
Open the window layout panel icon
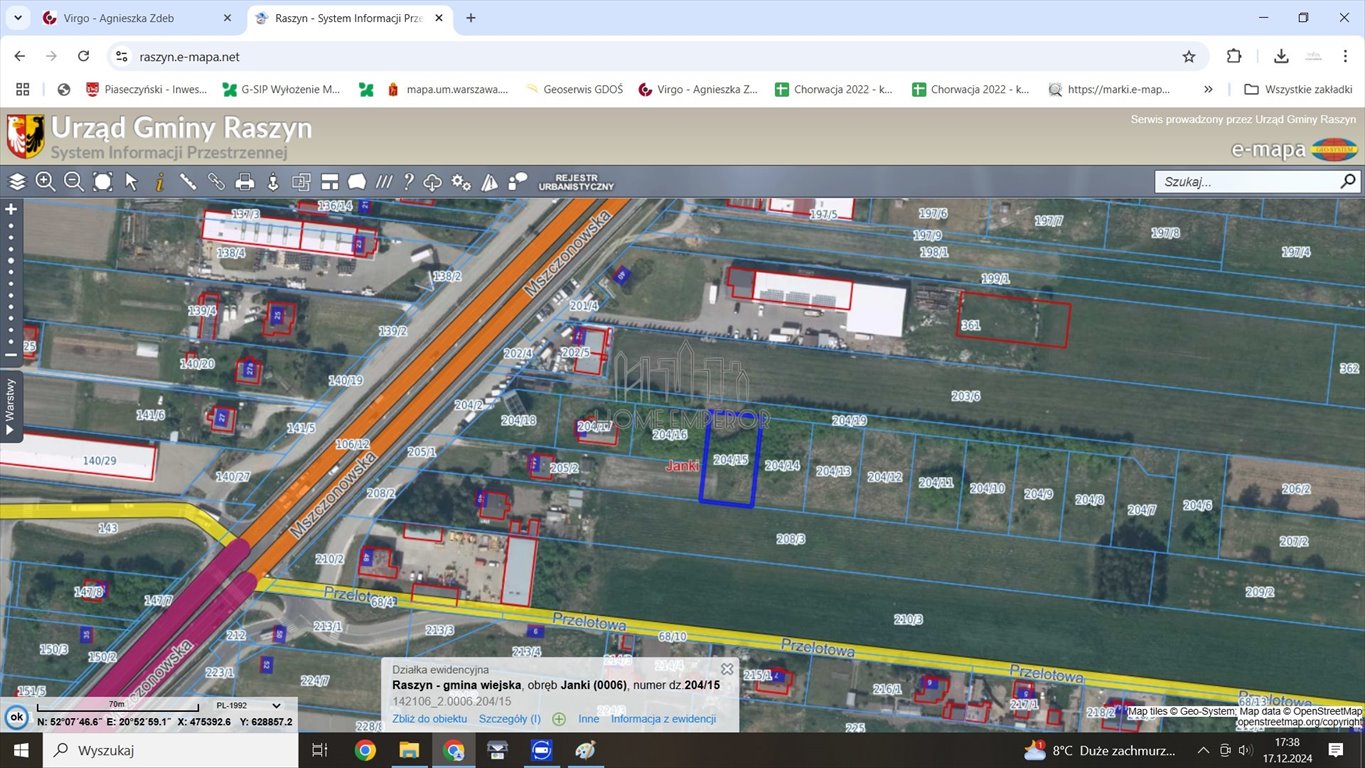point(330,181)
